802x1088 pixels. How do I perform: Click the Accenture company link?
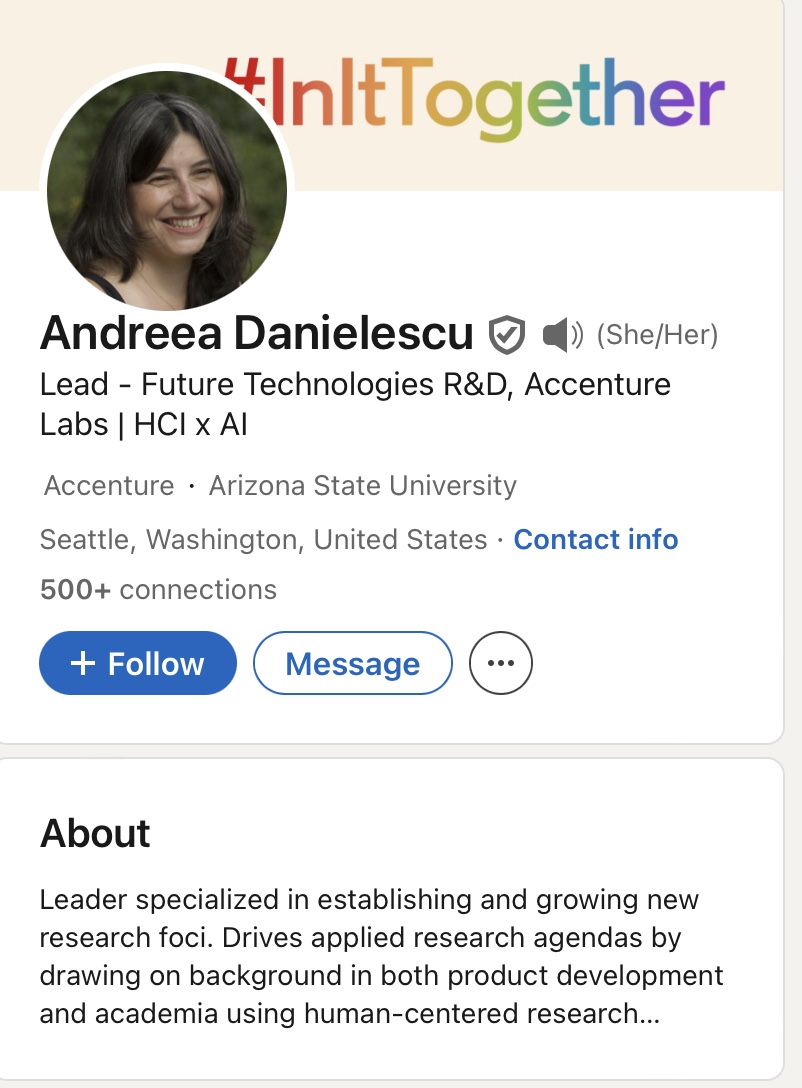tap(109, 485)
